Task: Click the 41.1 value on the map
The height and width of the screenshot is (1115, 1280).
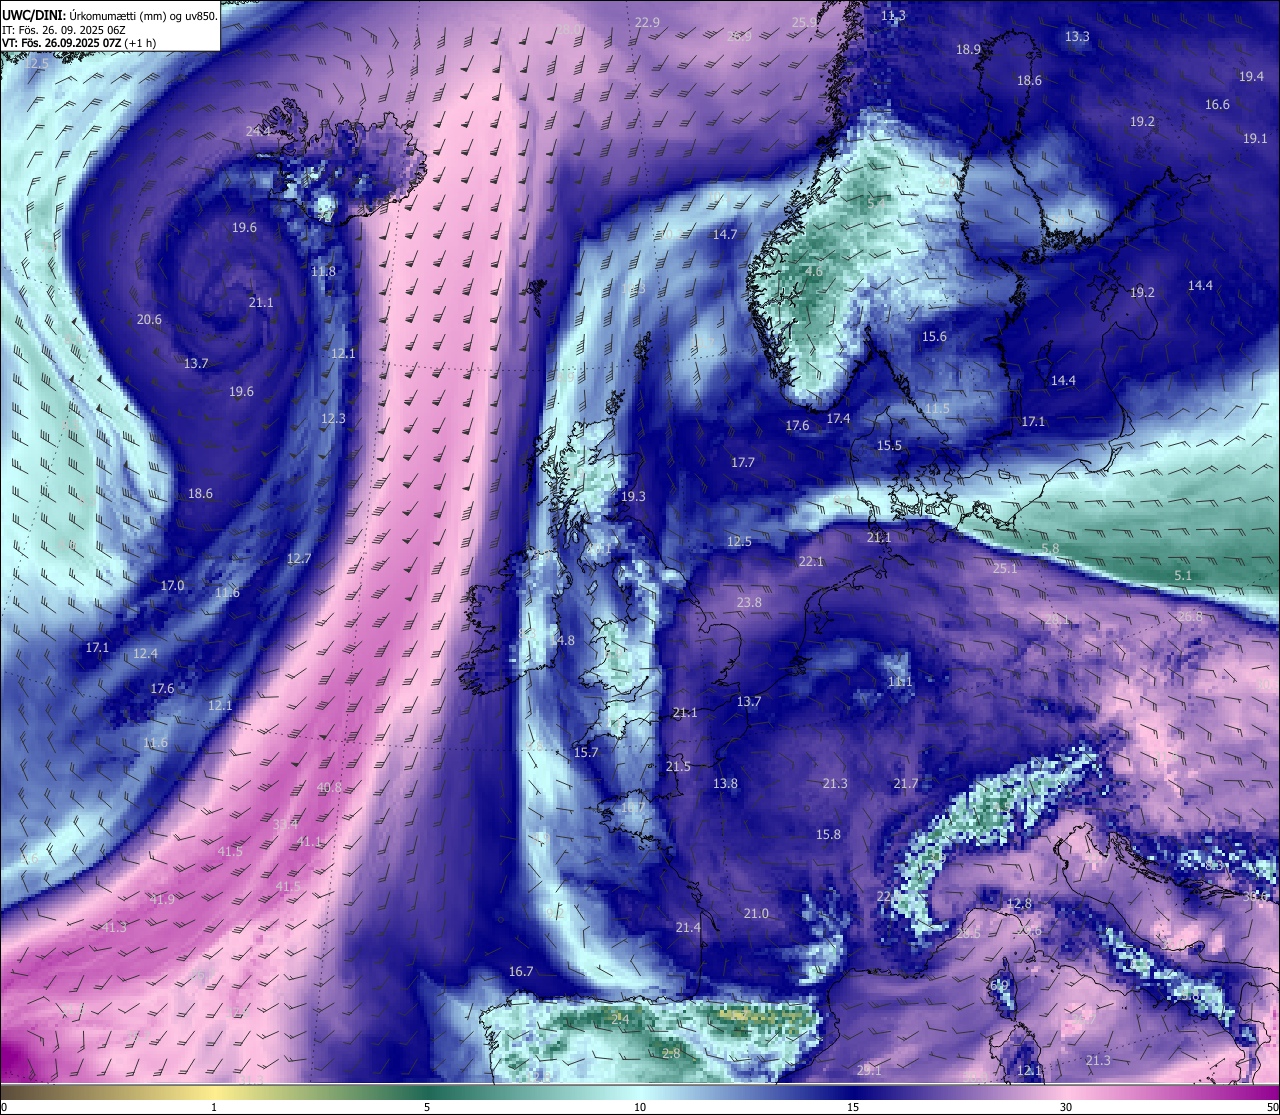Action: [310, 841]
